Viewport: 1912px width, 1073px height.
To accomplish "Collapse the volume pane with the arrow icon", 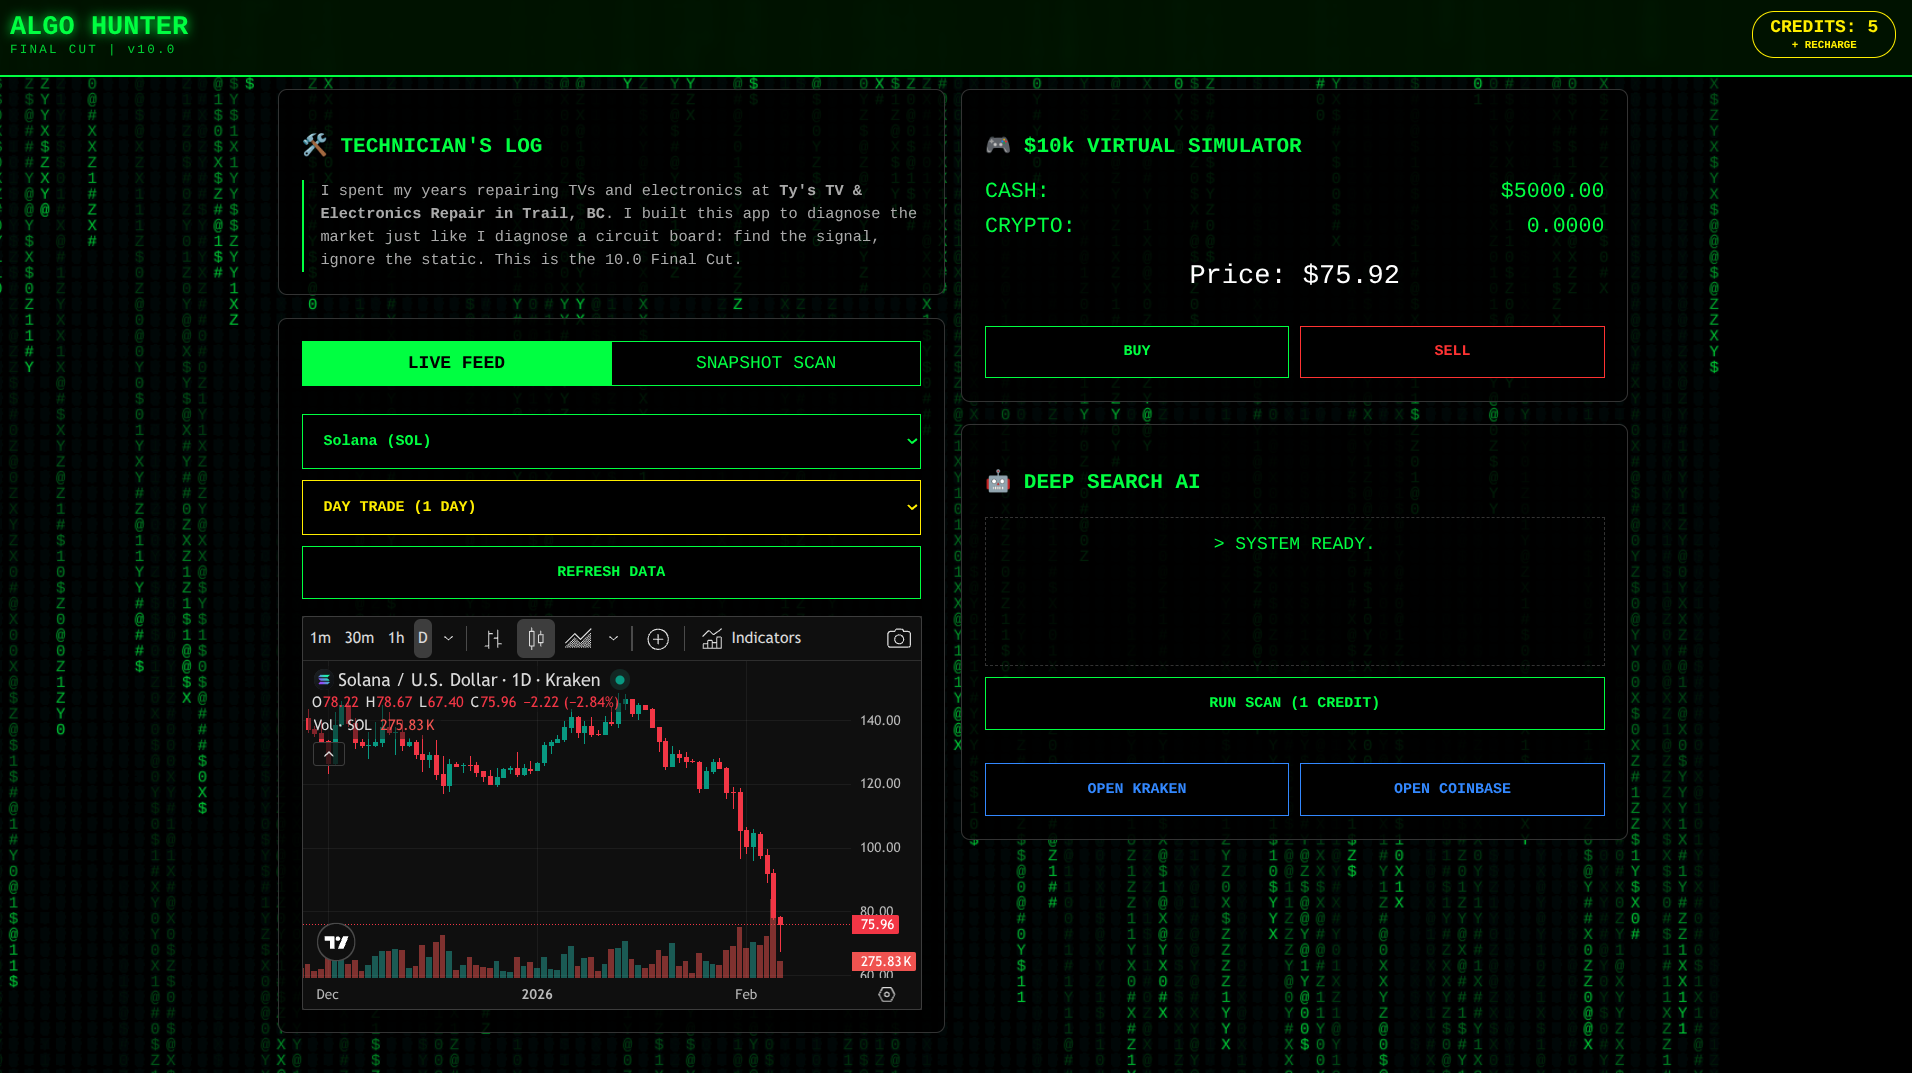I will tap(328, 753).
